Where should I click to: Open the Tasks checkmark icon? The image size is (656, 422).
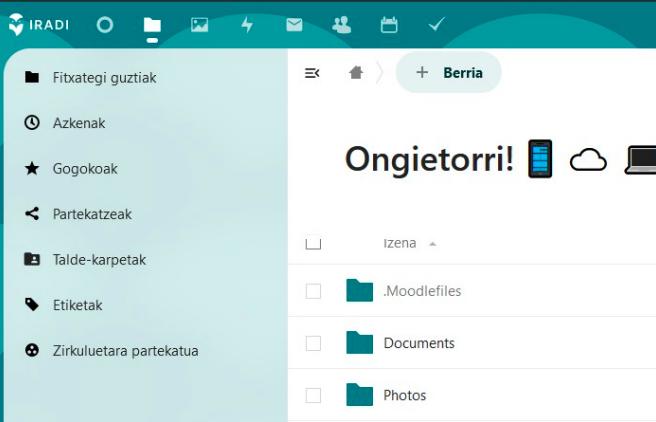(436, 25)
